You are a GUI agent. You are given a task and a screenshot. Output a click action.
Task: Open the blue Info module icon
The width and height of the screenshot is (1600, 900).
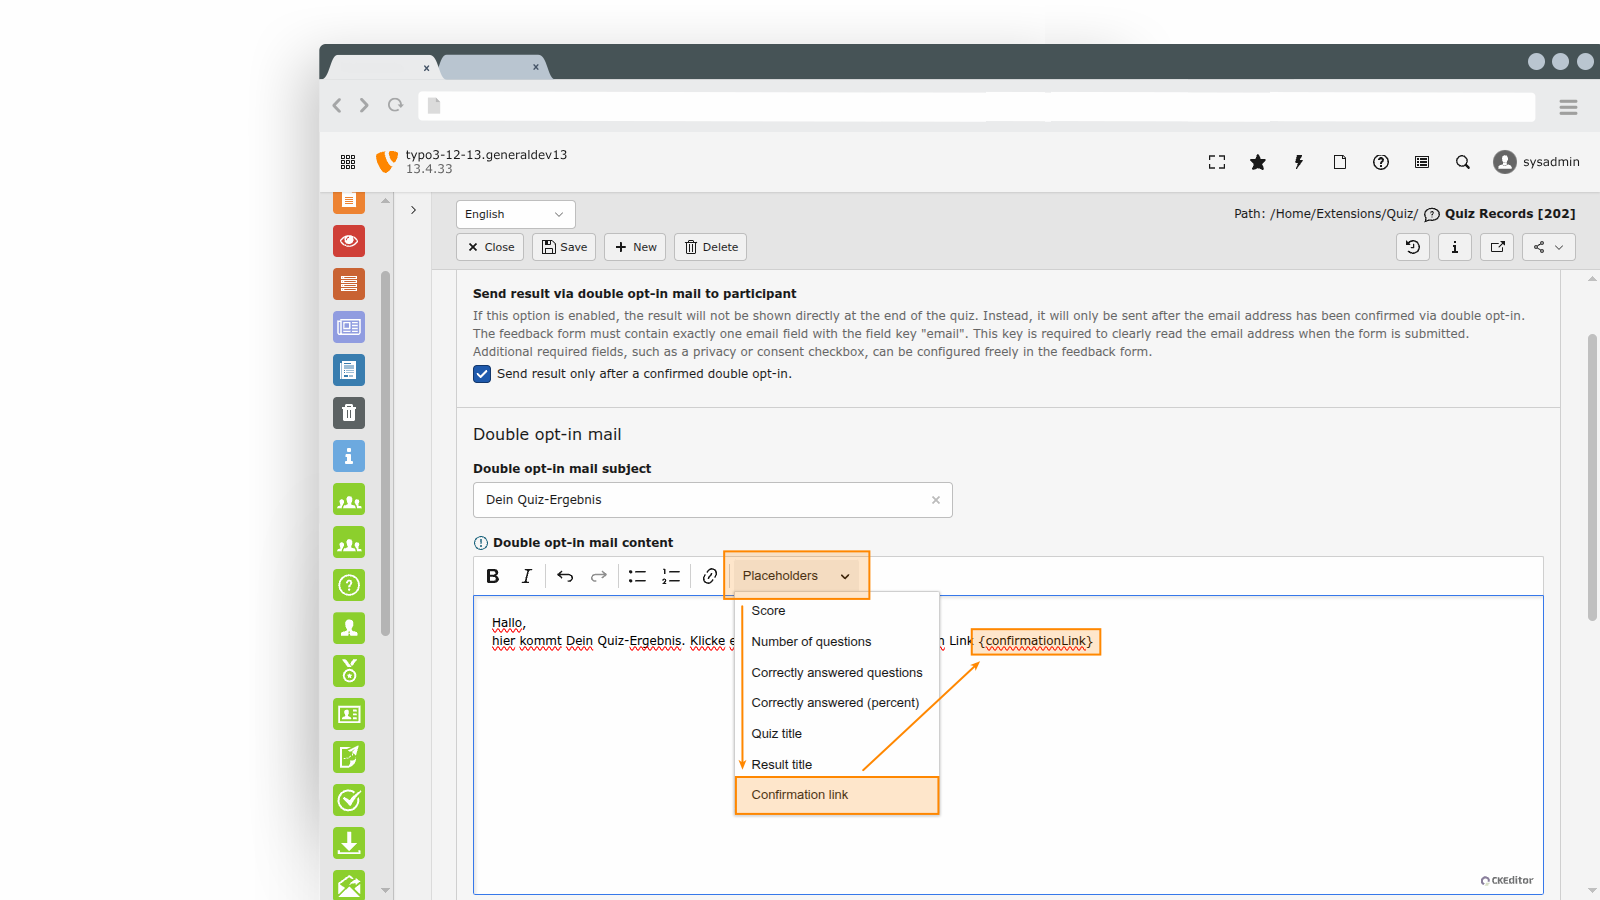click(x=349, y=456)
